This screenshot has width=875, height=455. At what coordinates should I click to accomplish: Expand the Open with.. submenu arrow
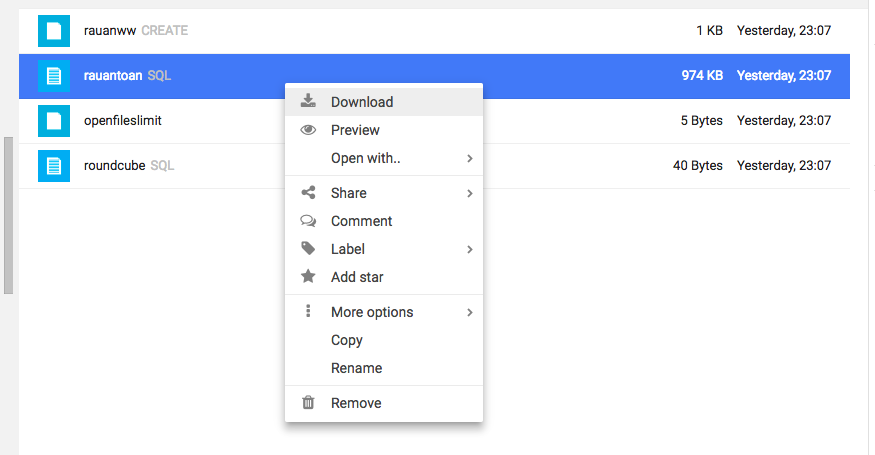(x=470, y=159)
